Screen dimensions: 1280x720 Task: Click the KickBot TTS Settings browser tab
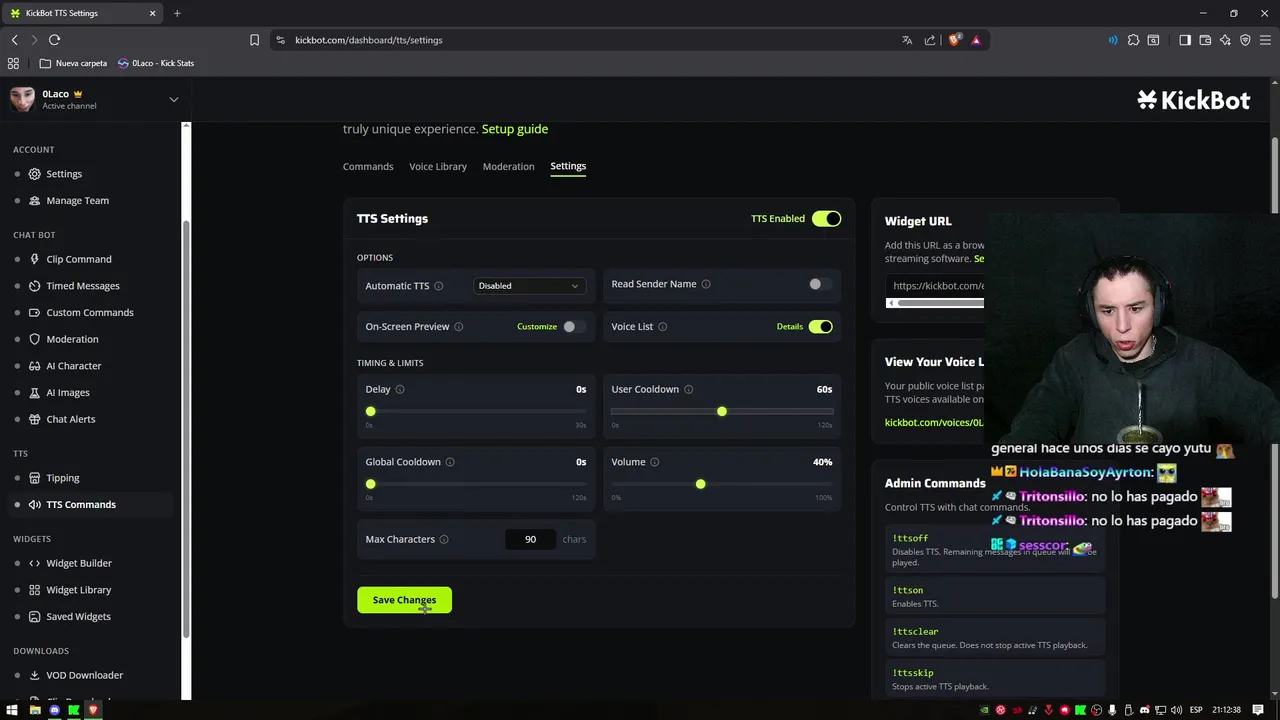click(x=82, y=13)
